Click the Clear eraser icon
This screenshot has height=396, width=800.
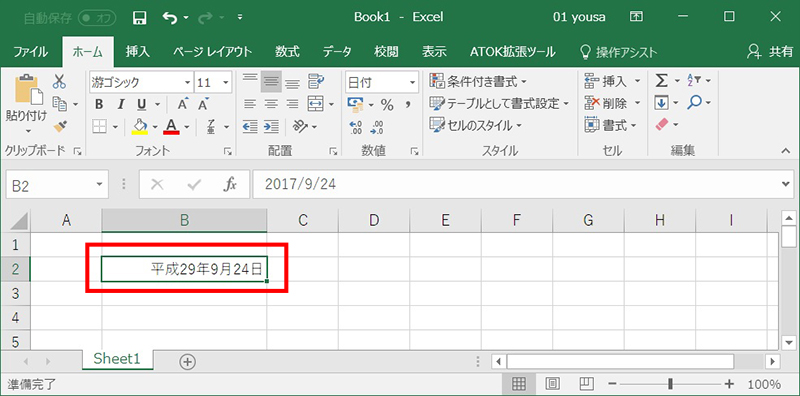661,124
